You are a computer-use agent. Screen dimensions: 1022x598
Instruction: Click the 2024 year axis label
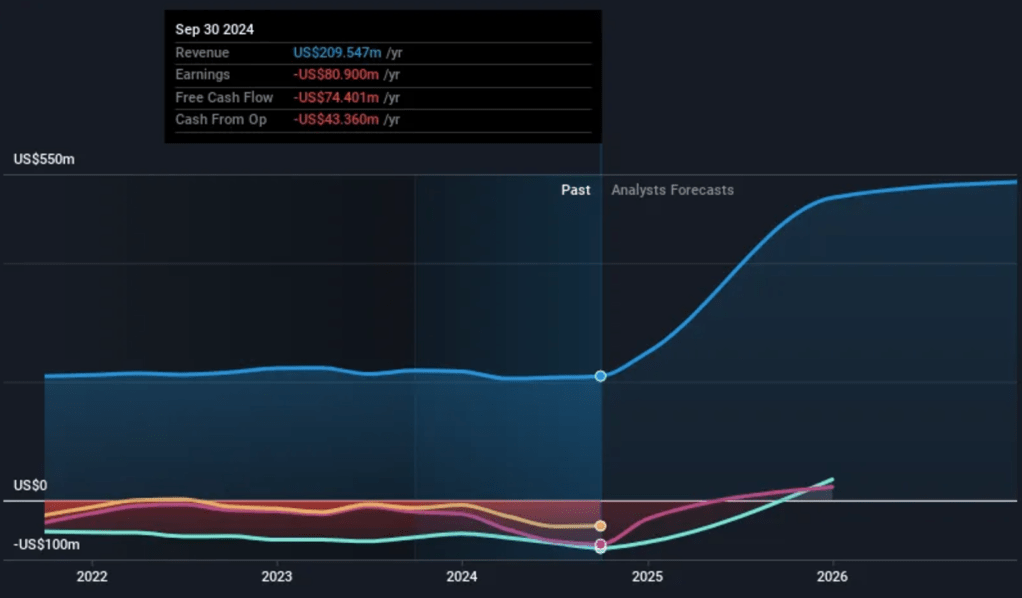coord(462,577)
